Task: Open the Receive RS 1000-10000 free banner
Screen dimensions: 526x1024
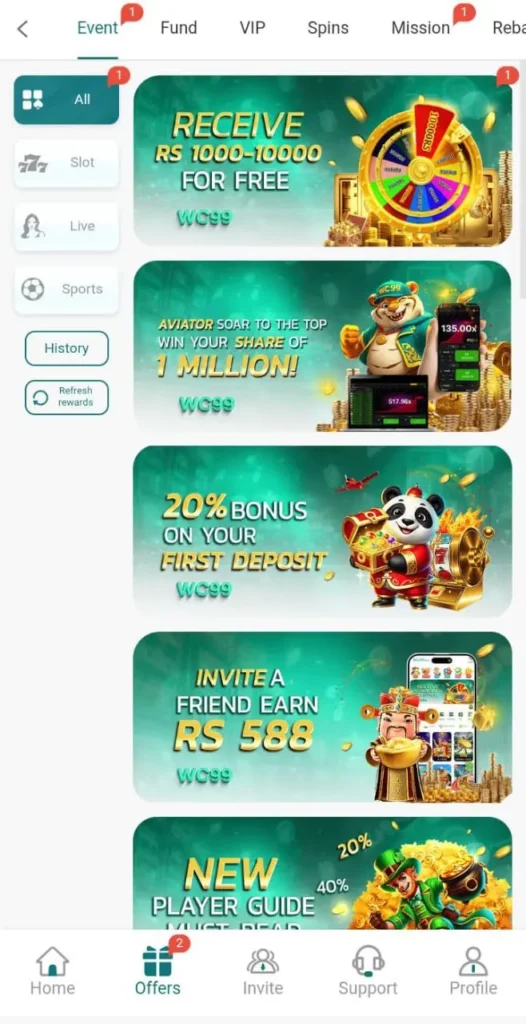Action: (x=323, y=161)
